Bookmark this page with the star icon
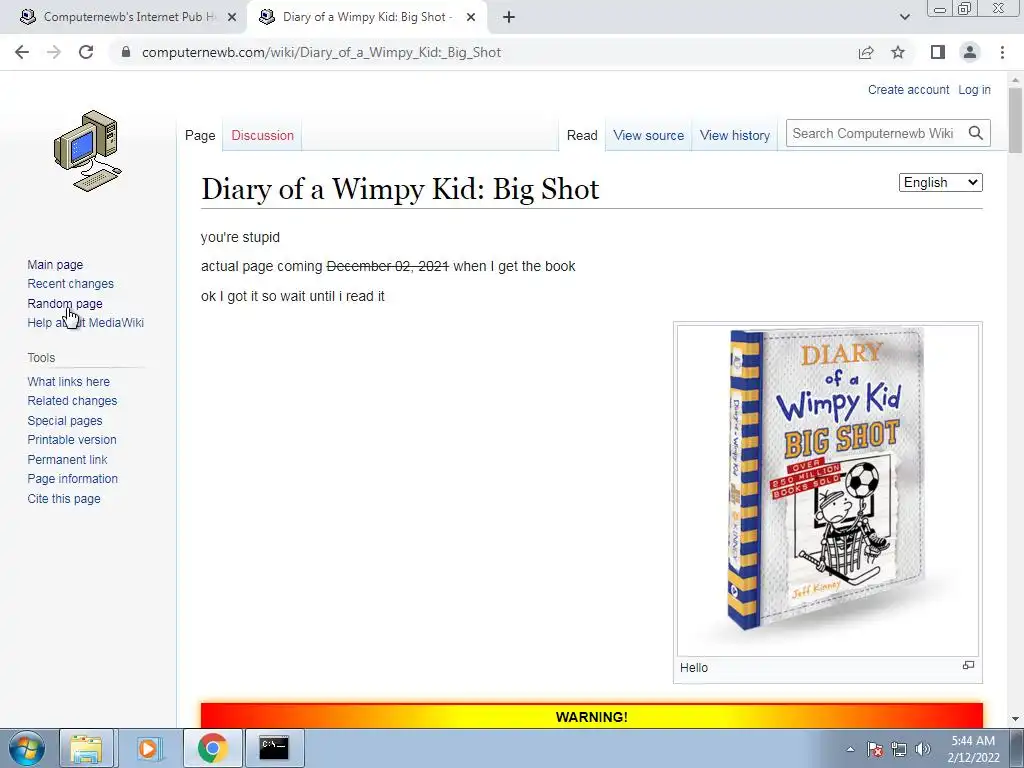Image resolution: width=1024 pixels, height=768 pixels. (x=898, y=52)
